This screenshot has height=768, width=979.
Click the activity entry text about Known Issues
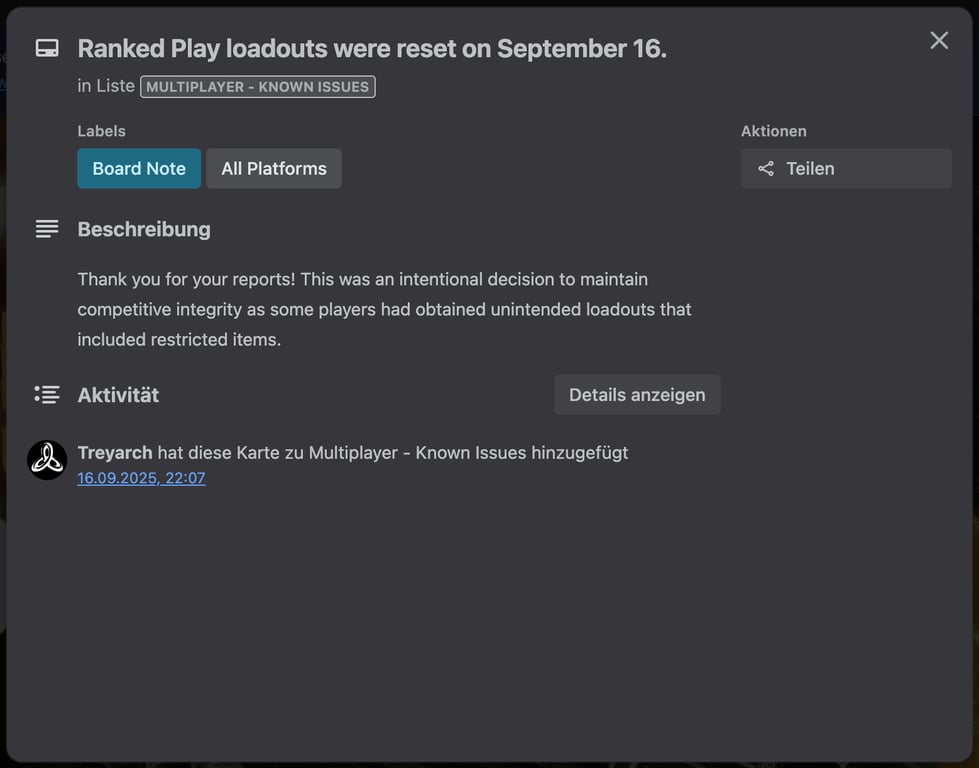pyautogui.click(x=392, y=453)
